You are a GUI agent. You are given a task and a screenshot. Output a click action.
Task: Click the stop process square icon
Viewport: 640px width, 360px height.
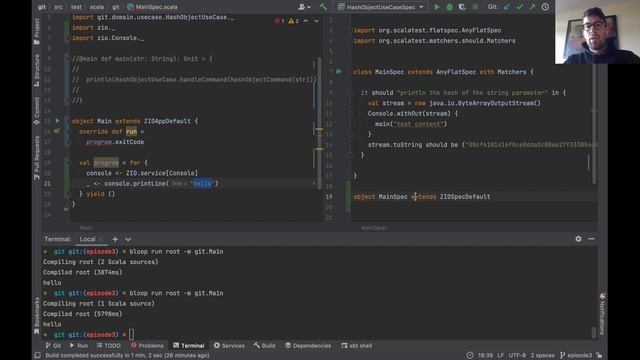[x=475, y=7]
